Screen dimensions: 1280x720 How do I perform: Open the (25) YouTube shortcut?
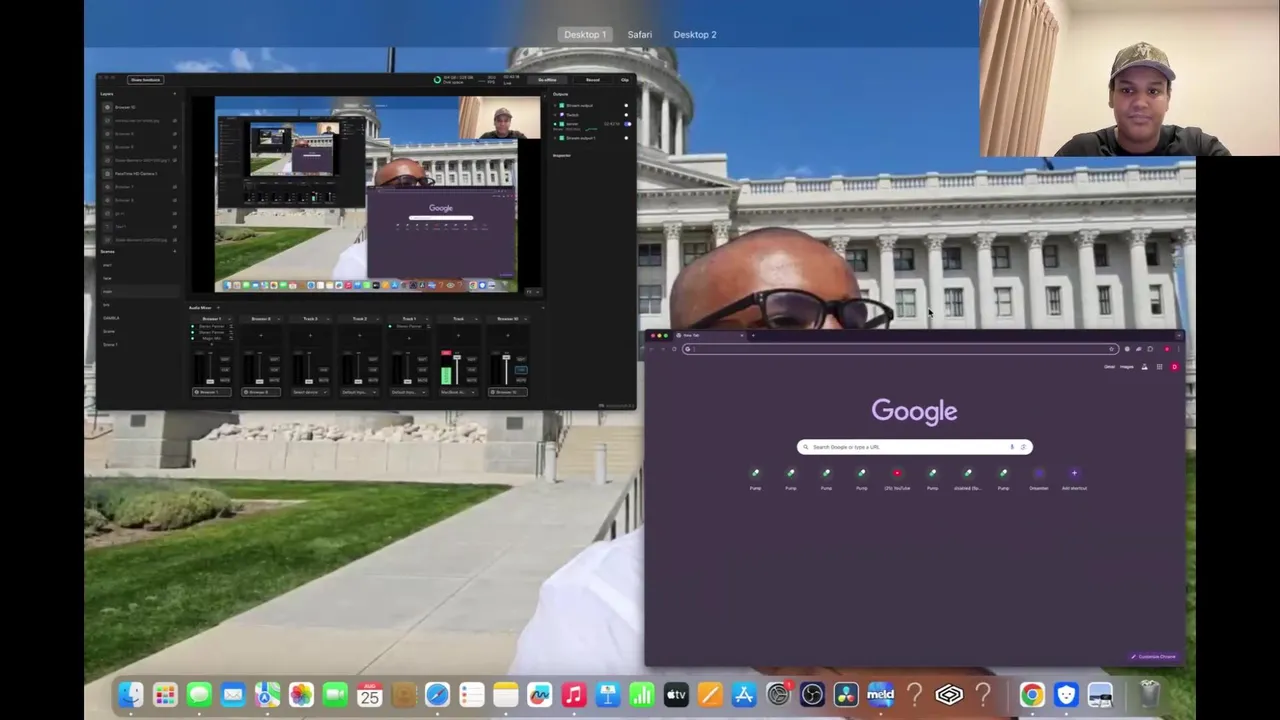pyautogui.click(x=897, y=478)
